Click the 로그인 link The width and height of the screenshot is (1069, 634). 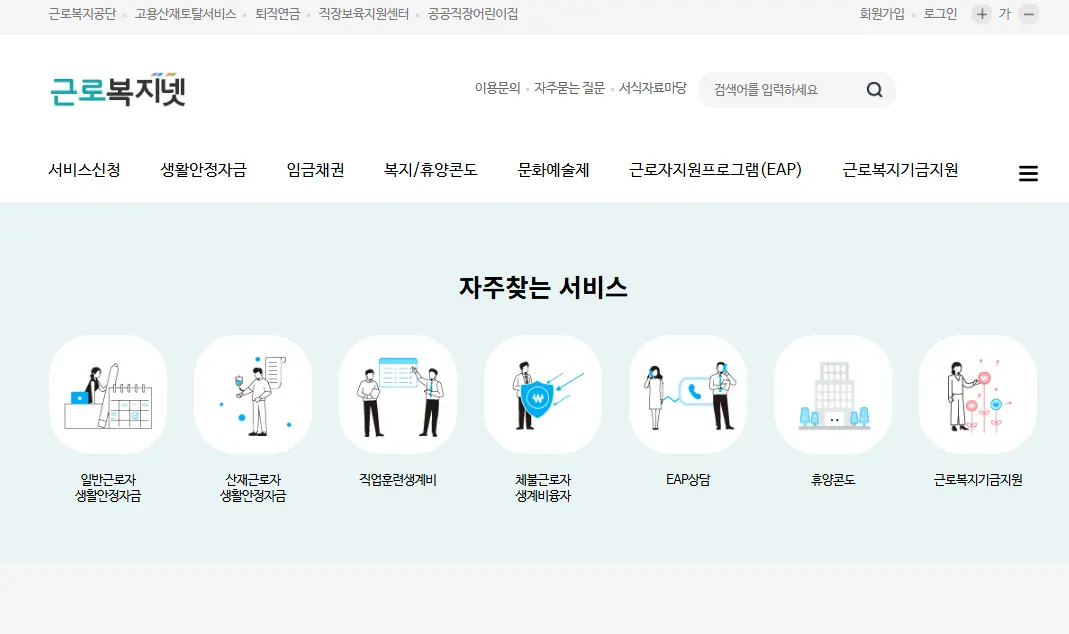(938, 14)
